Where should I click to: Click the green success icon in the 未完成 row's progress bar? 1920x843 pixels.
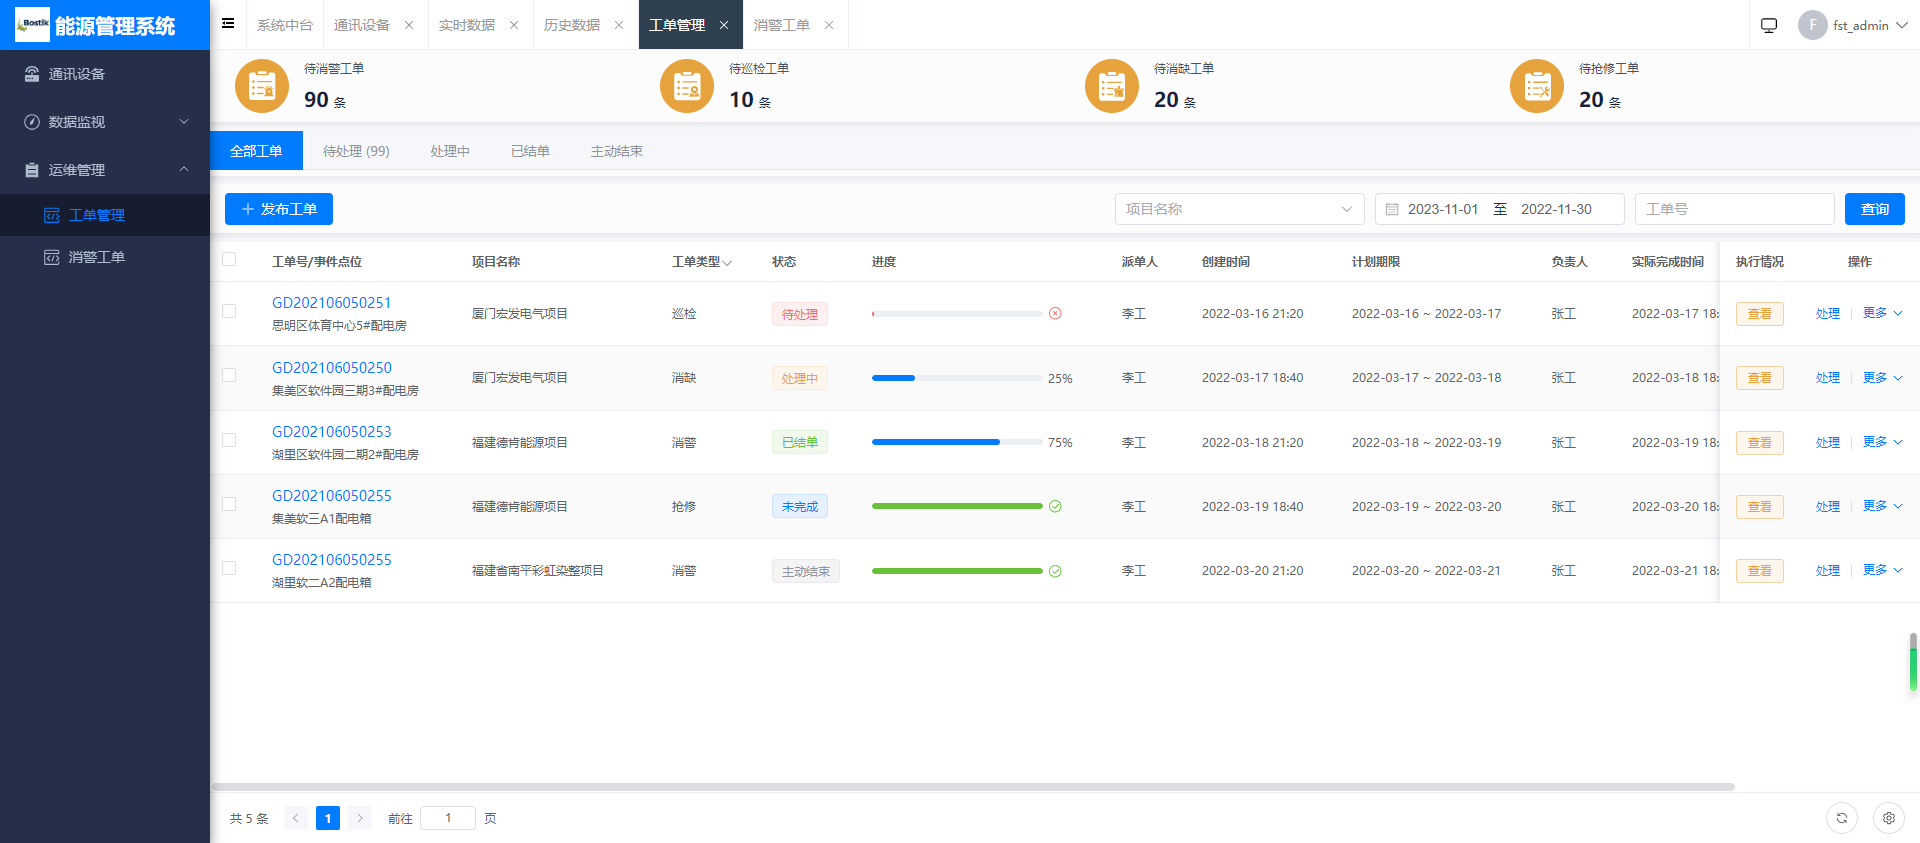coord(1055,507)
